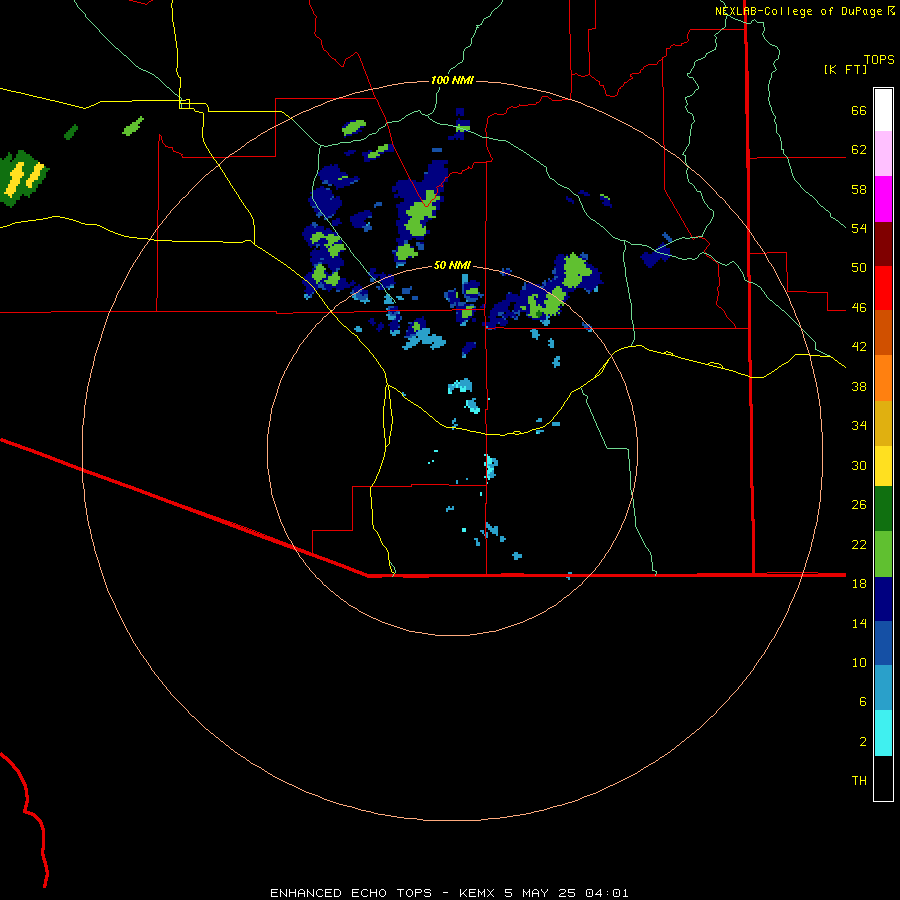This screenshot has width=900, height=900.
Task: Click the light green legend swatch
Action: click(883, 553)
